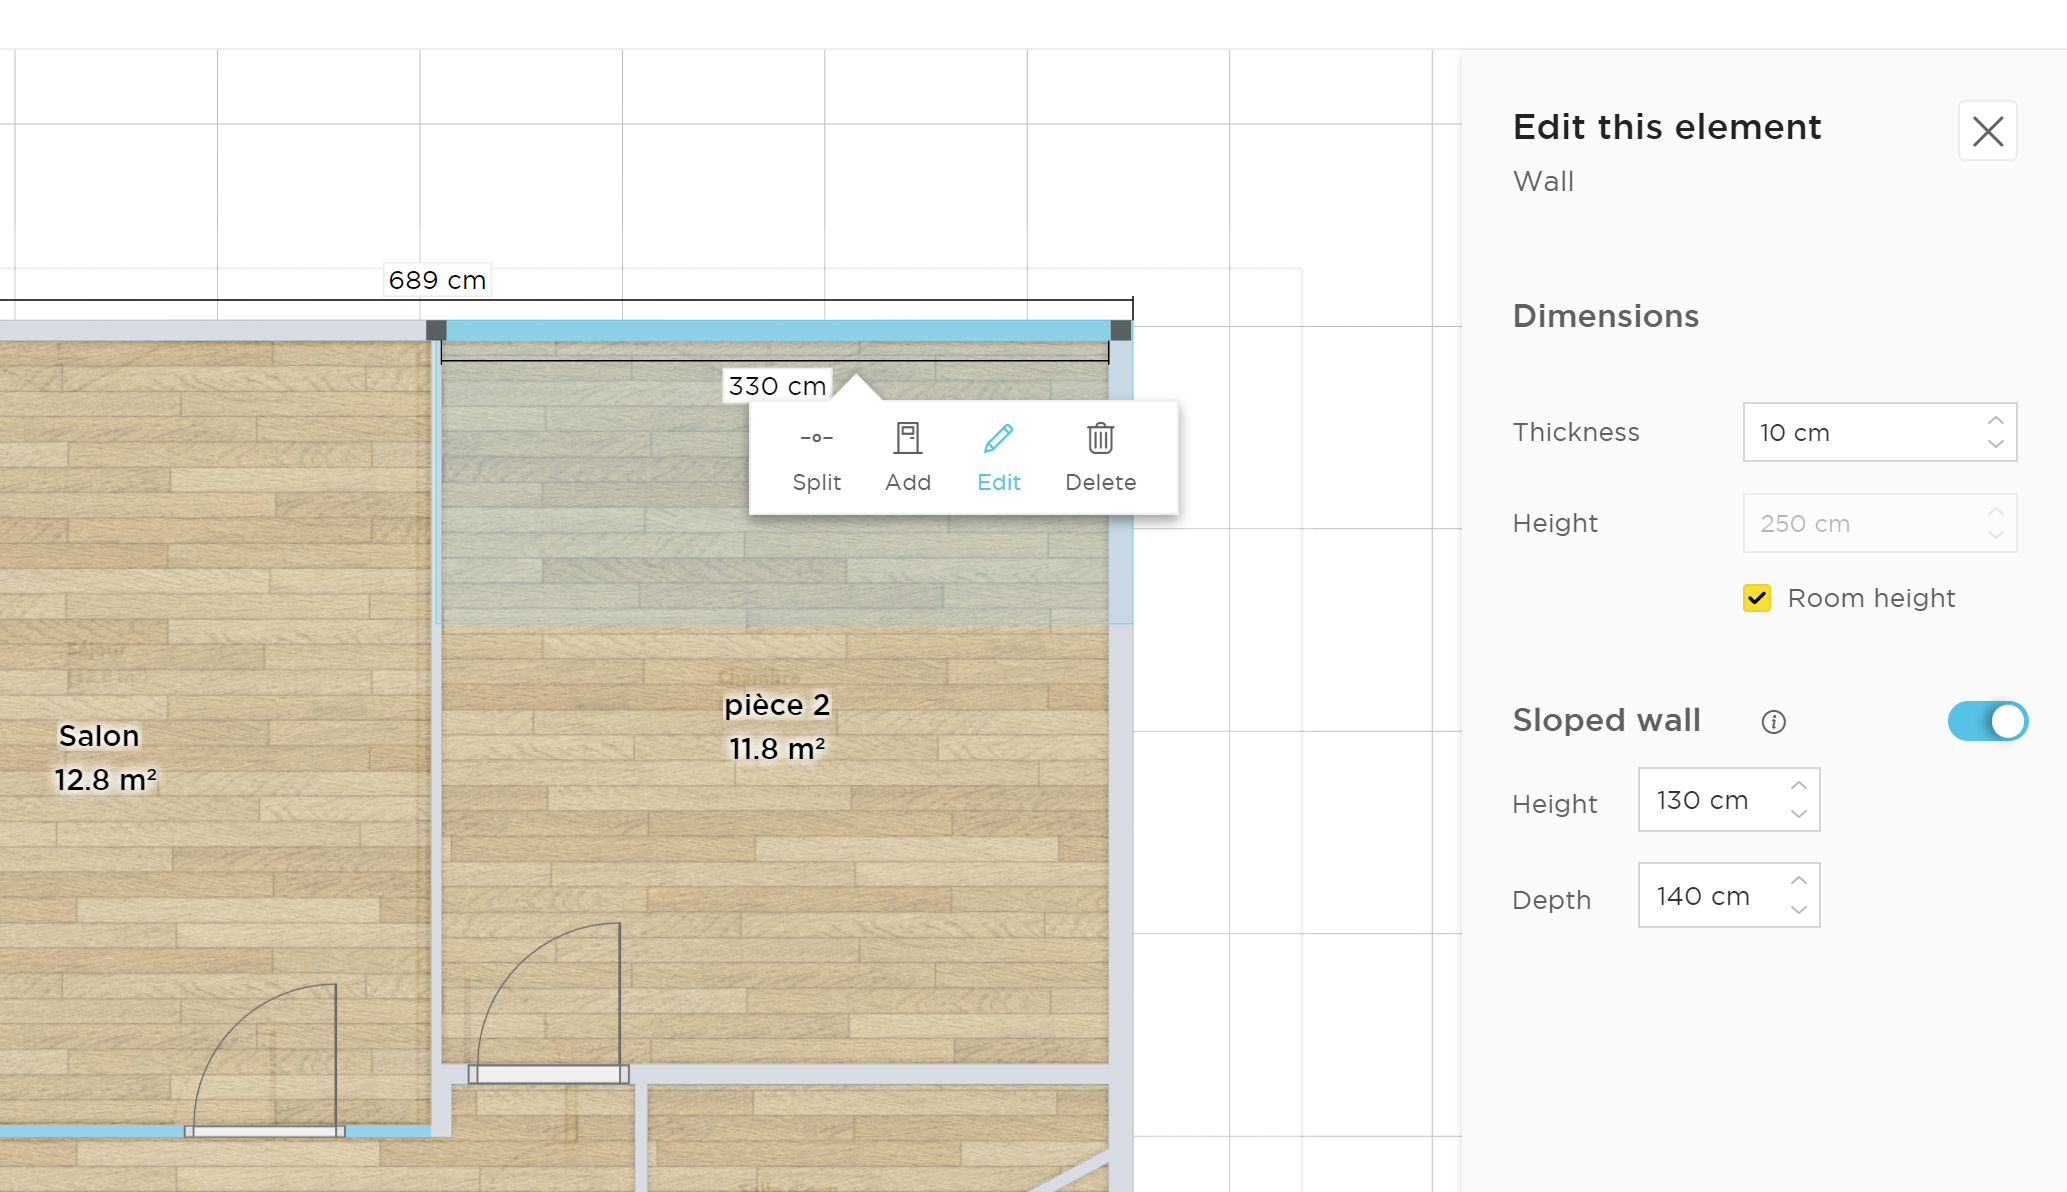
Task: Decrease sloped wall Depth with down arrow
Action: coord(1798,909)
